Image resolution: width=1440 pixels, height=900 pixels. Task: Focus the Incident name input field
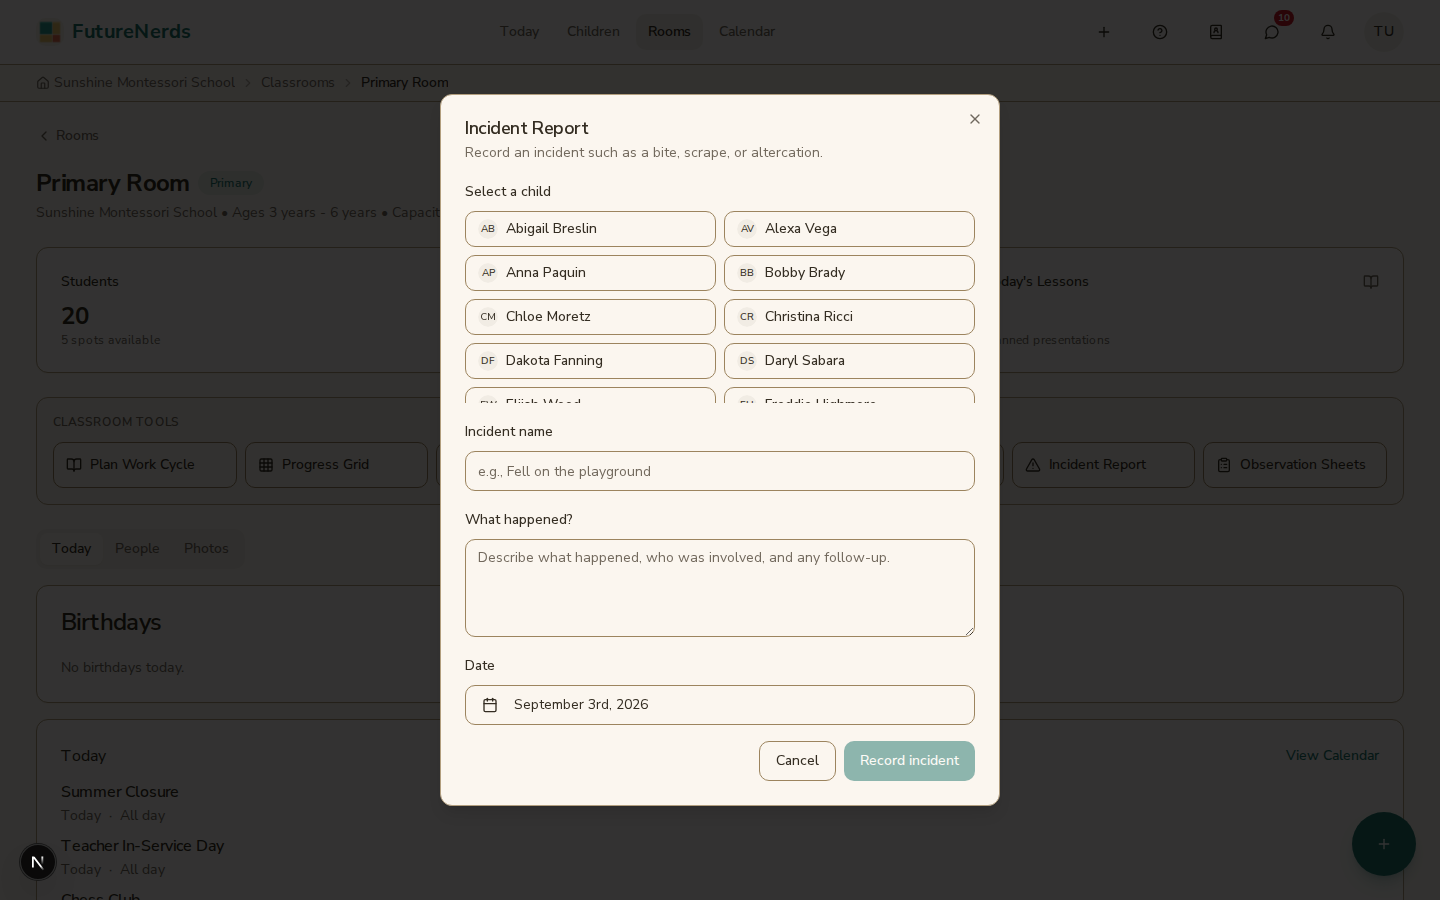720,471
